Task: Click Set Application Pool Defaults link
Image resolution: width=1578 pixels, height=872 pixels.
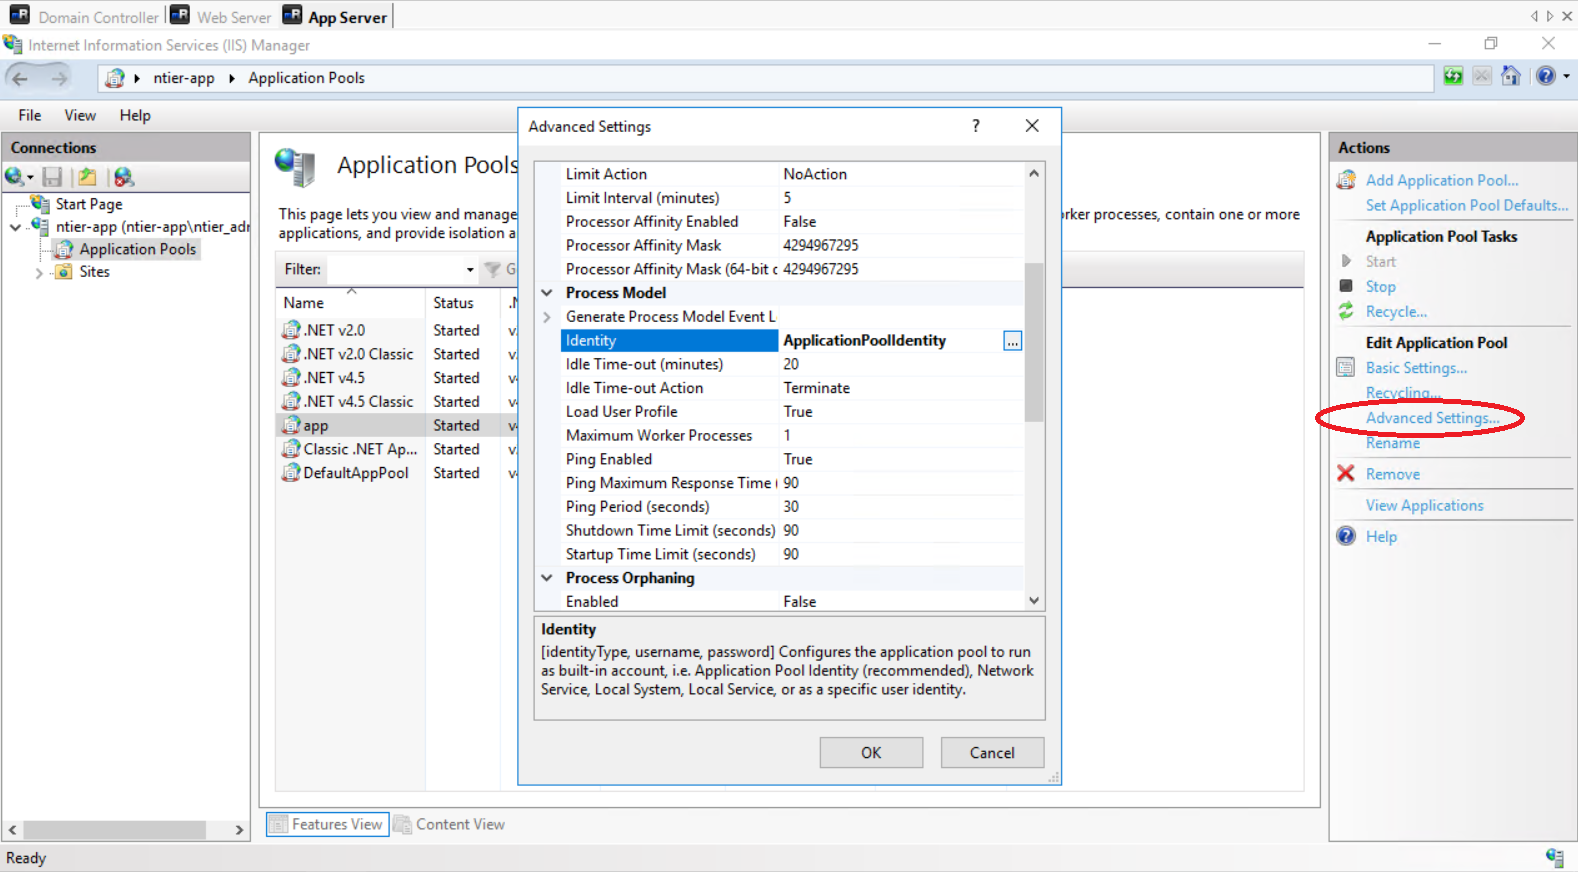Action: coord(1467,205)
